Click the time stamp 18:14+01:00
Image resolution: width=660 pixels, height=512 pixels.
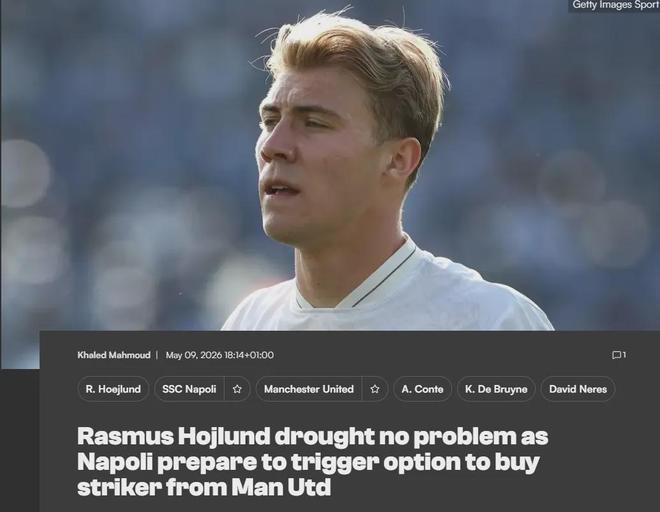pos(249,355)
